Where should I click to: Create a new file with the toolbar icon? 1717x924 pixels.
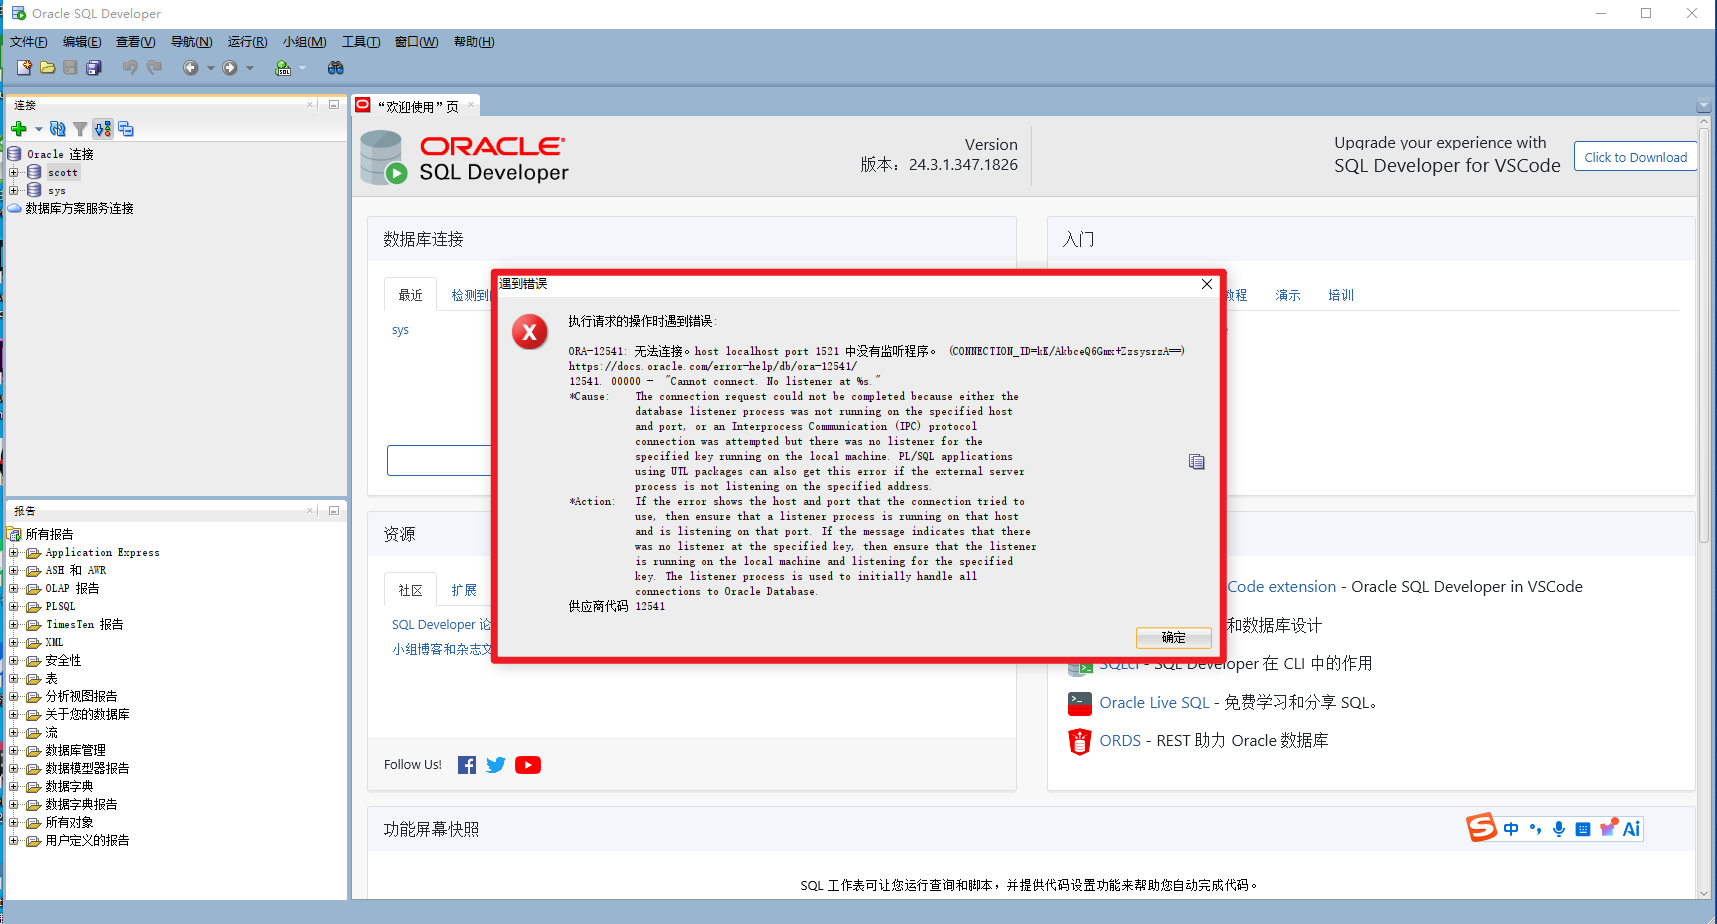24,67
